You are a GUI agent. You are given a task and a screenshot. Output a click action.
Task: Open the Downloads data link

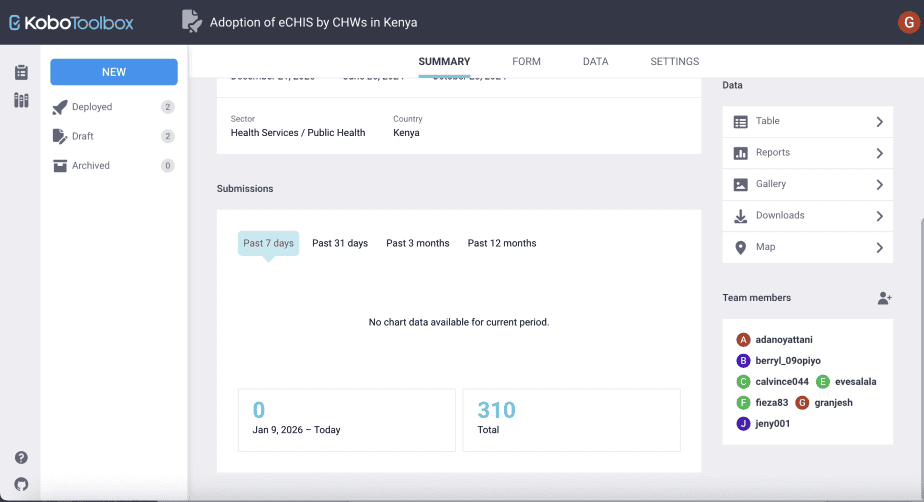pyautogui.click(x=780, y=216)
